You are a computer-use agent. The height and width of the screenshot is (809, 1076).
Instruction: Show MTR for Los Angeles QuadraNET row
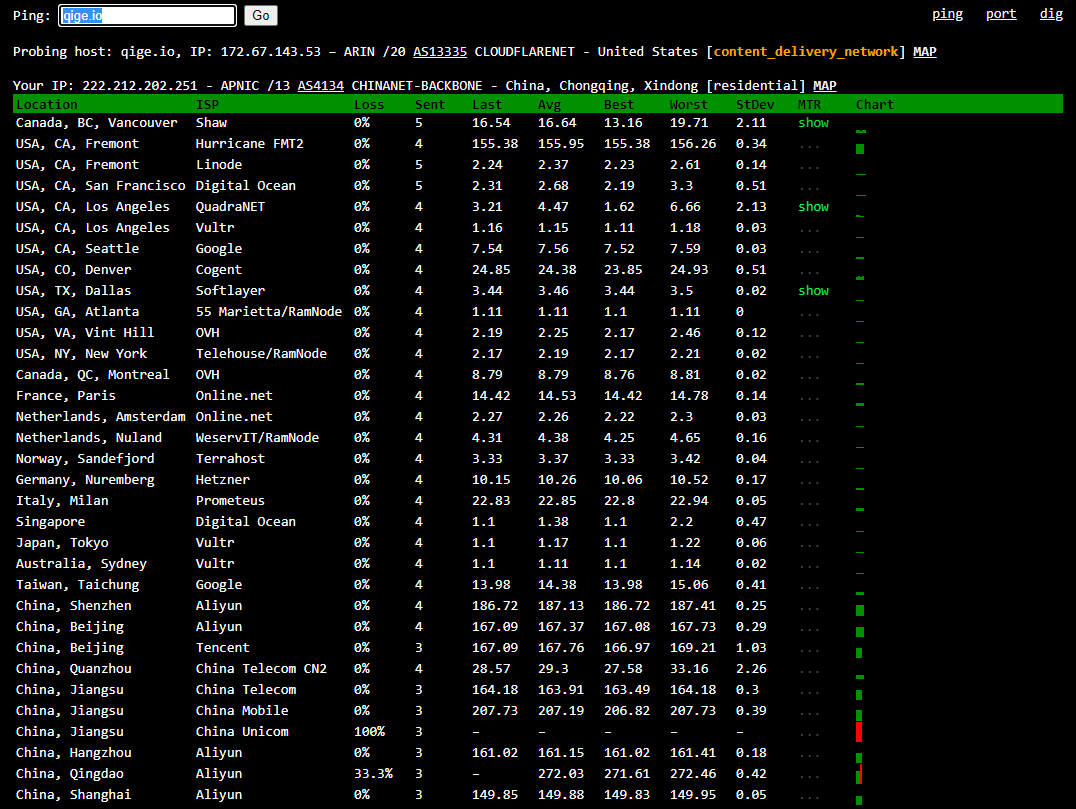(813, 207)
